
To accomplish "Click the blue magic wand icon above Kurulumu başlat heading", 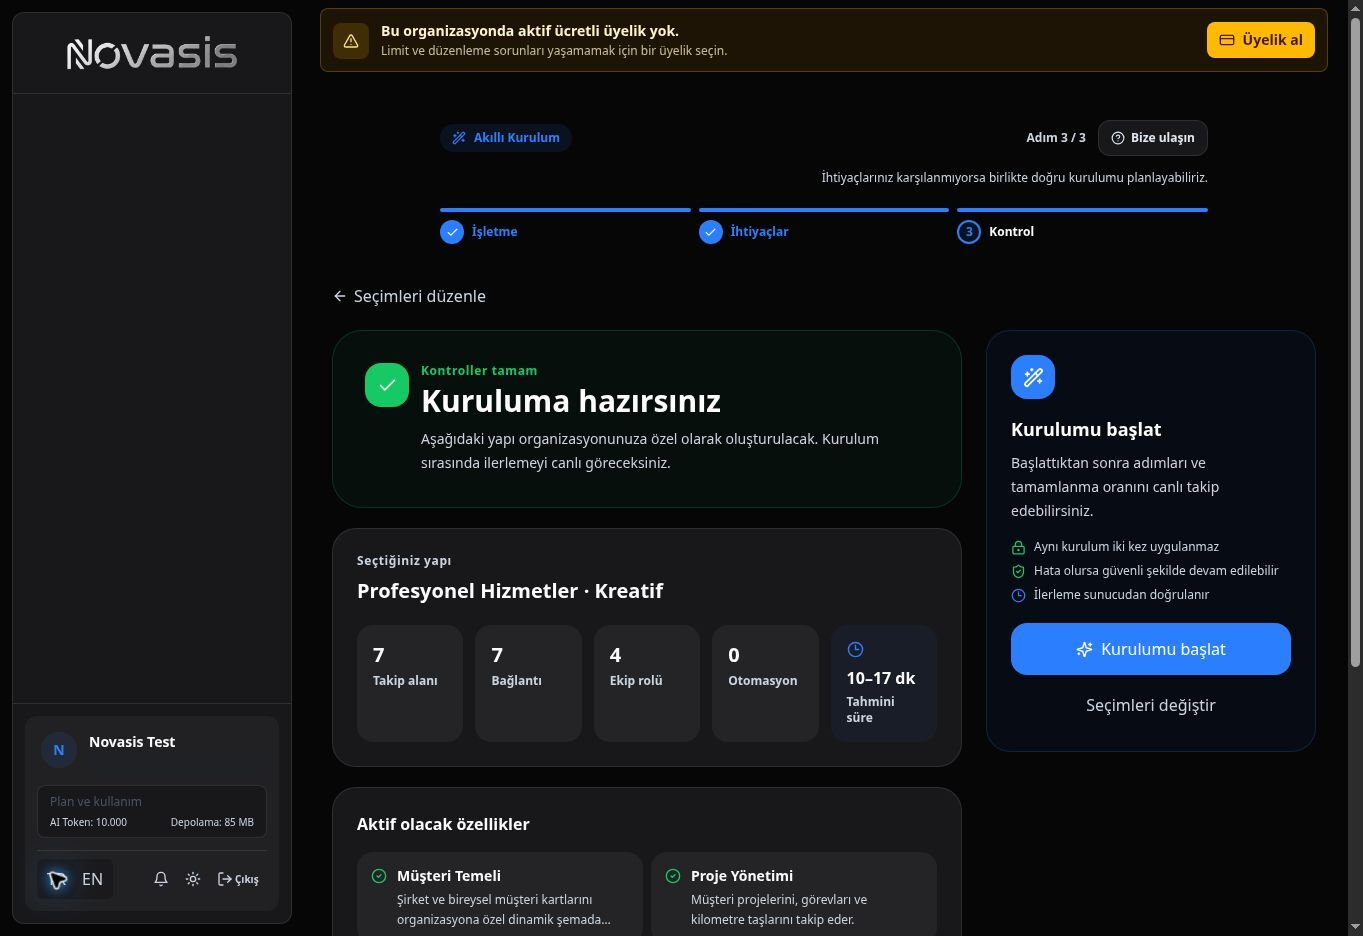I will [1033, 377].
